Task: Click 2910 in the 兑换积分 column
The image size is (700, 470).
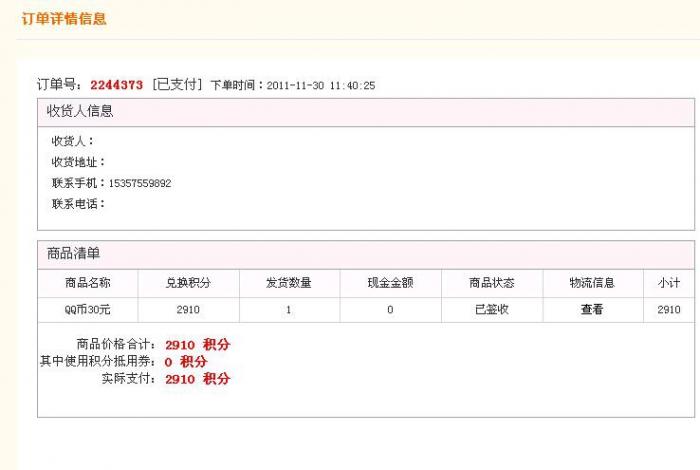Action: 188,309
